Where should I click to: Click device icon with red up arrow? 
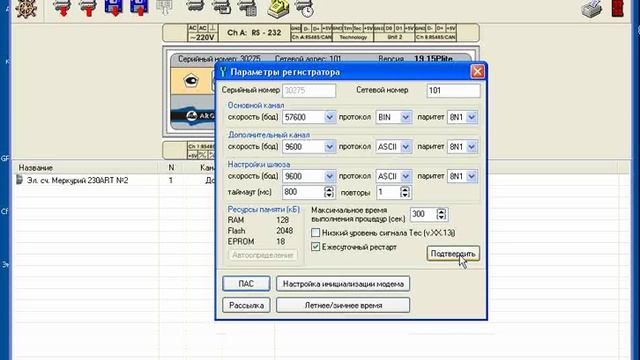(x=87, y=8)
